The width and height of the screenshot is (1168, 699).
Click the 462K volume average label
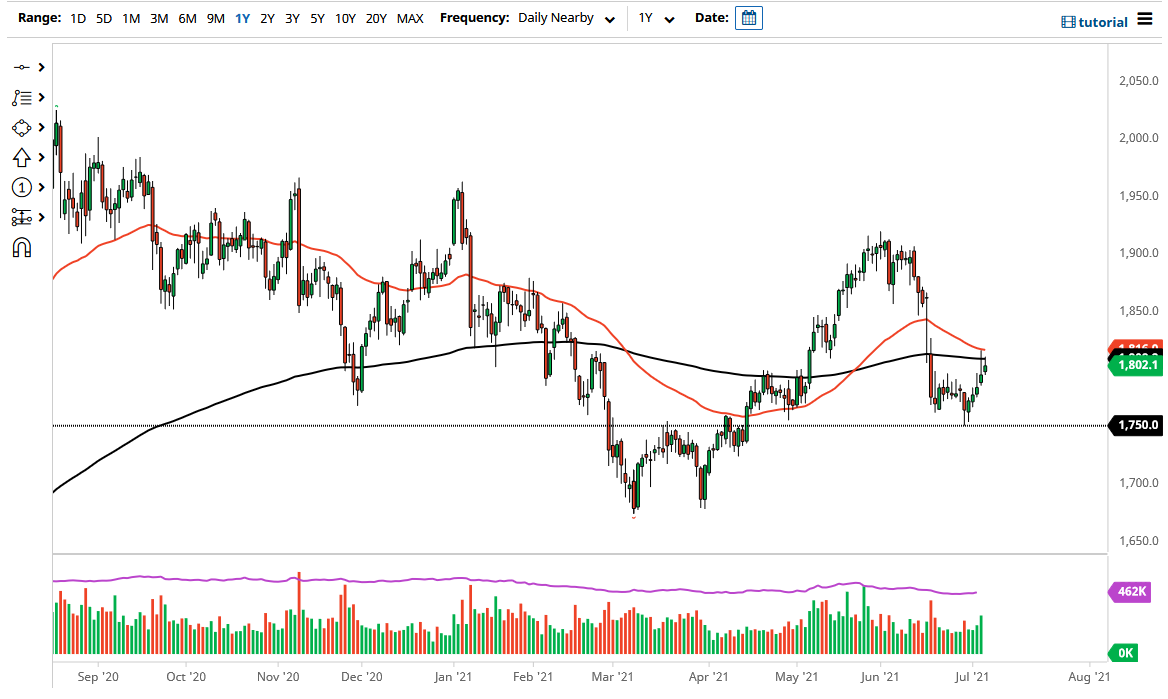coord(1130,592)
